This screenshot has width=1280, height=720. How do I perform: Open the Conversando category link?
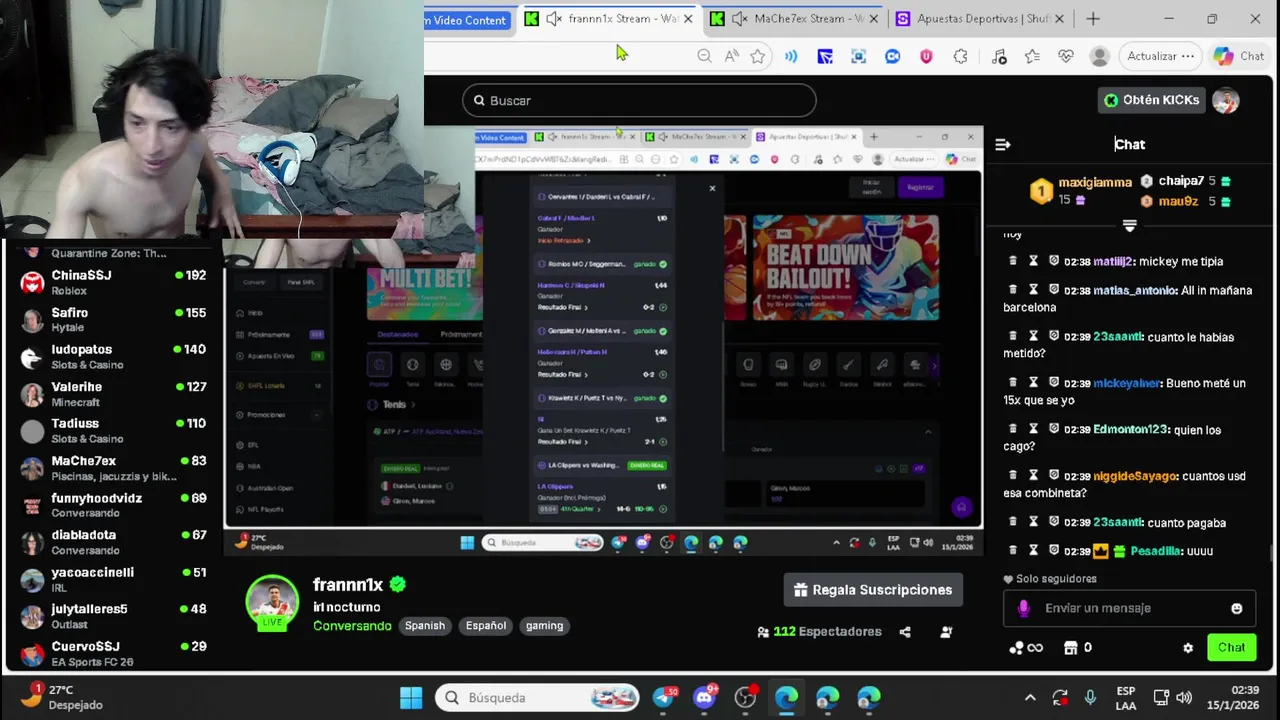[352, 626]
